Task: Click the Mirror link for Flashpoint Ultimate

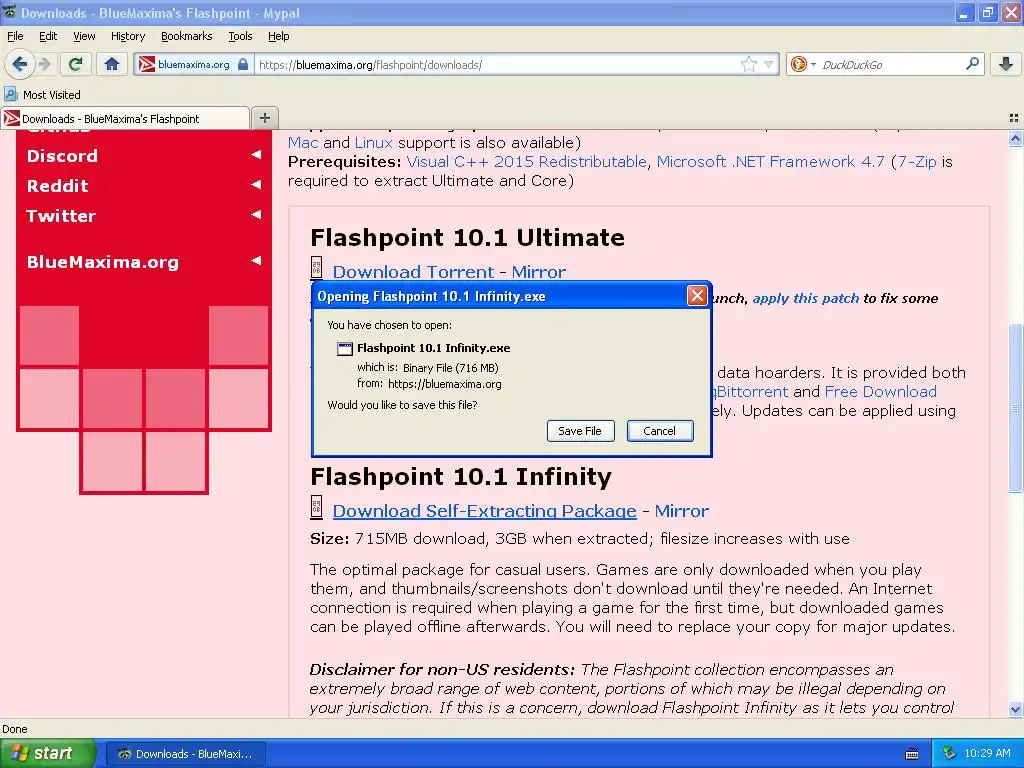Action: click(x=539, y=272)
